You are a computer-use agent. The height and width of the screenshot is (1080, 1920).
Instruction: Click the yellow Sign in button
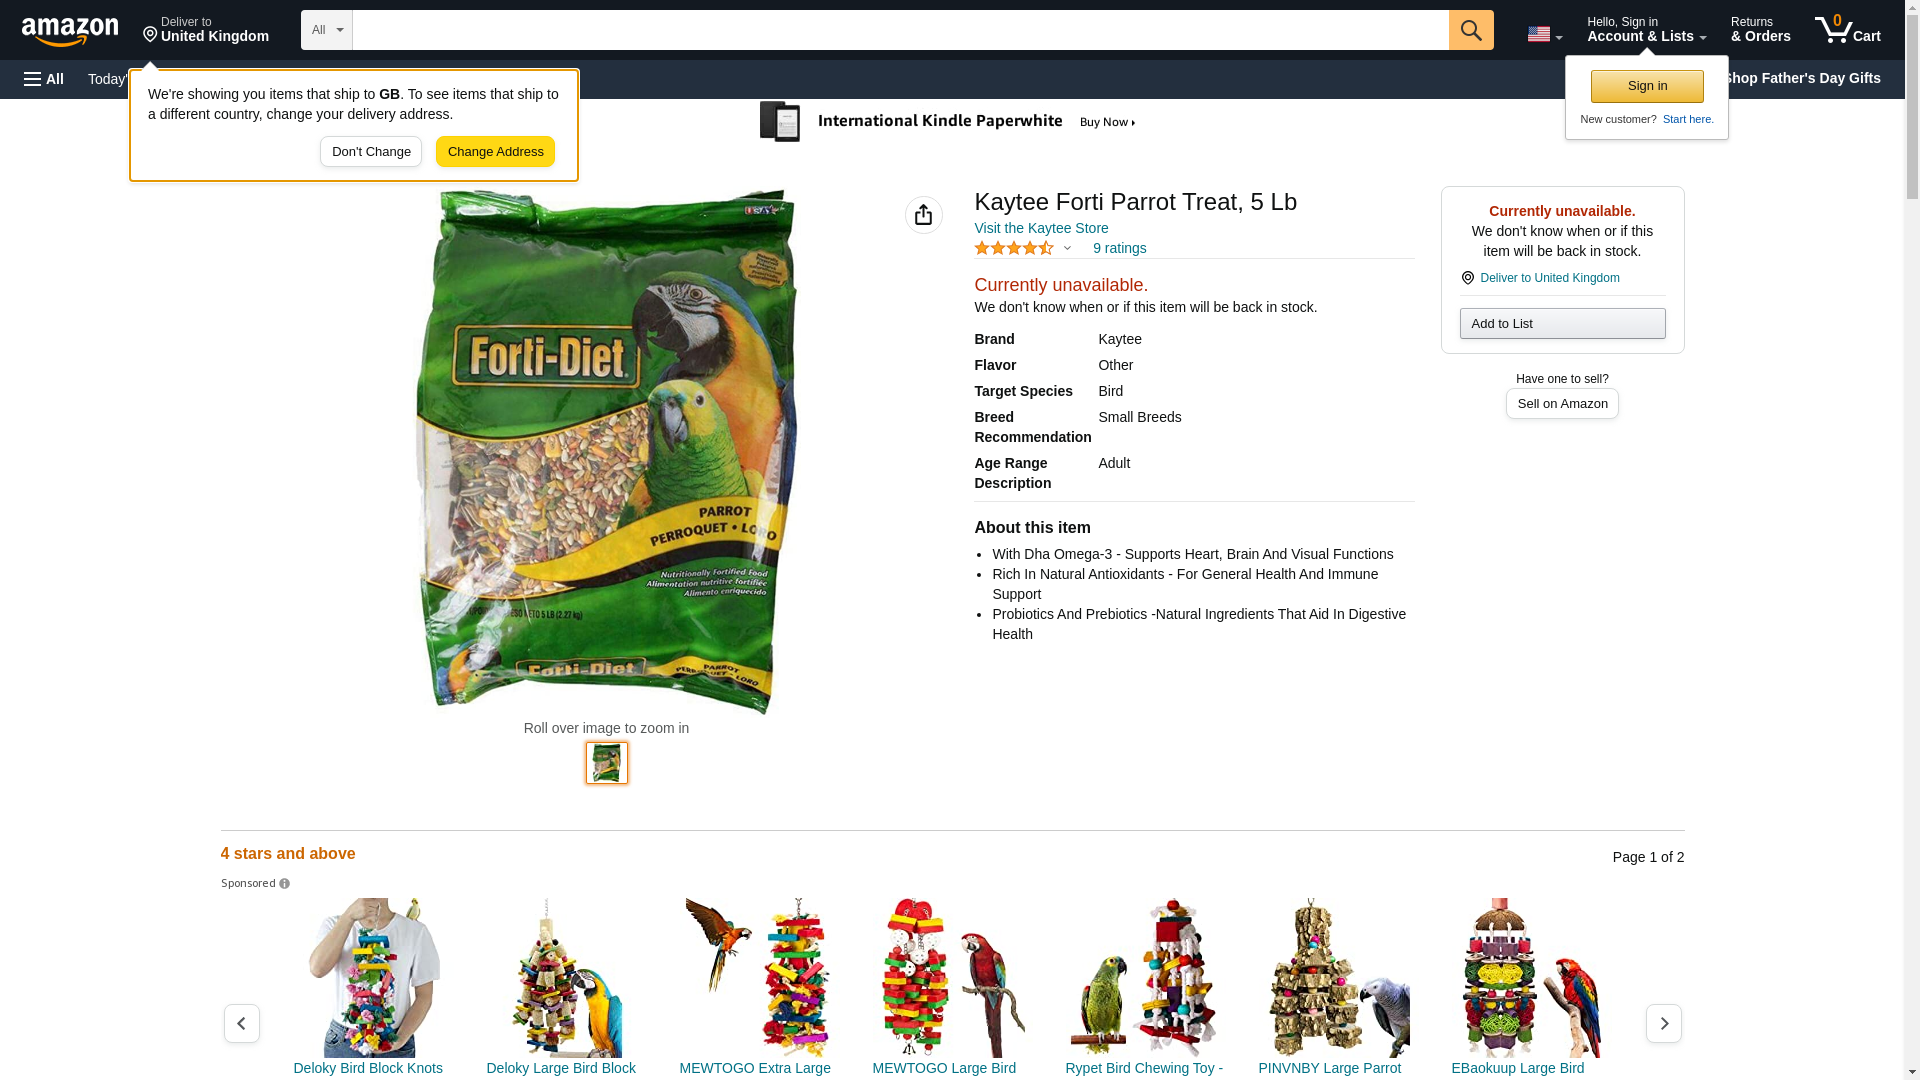coord(1647,86)
